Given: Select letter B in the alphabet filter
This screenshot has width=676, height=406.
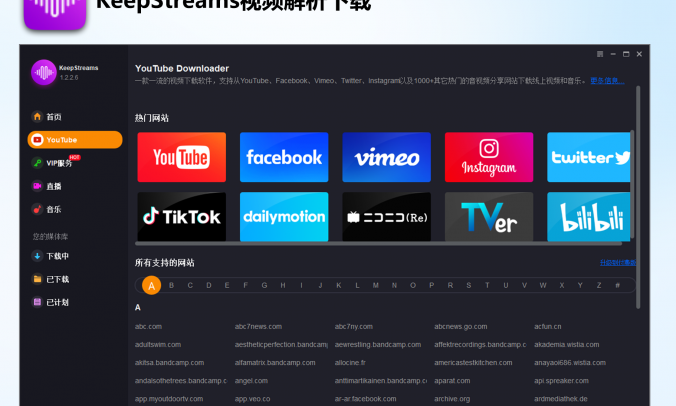Looking at the screenshot, I should click(x=172, y=285).
